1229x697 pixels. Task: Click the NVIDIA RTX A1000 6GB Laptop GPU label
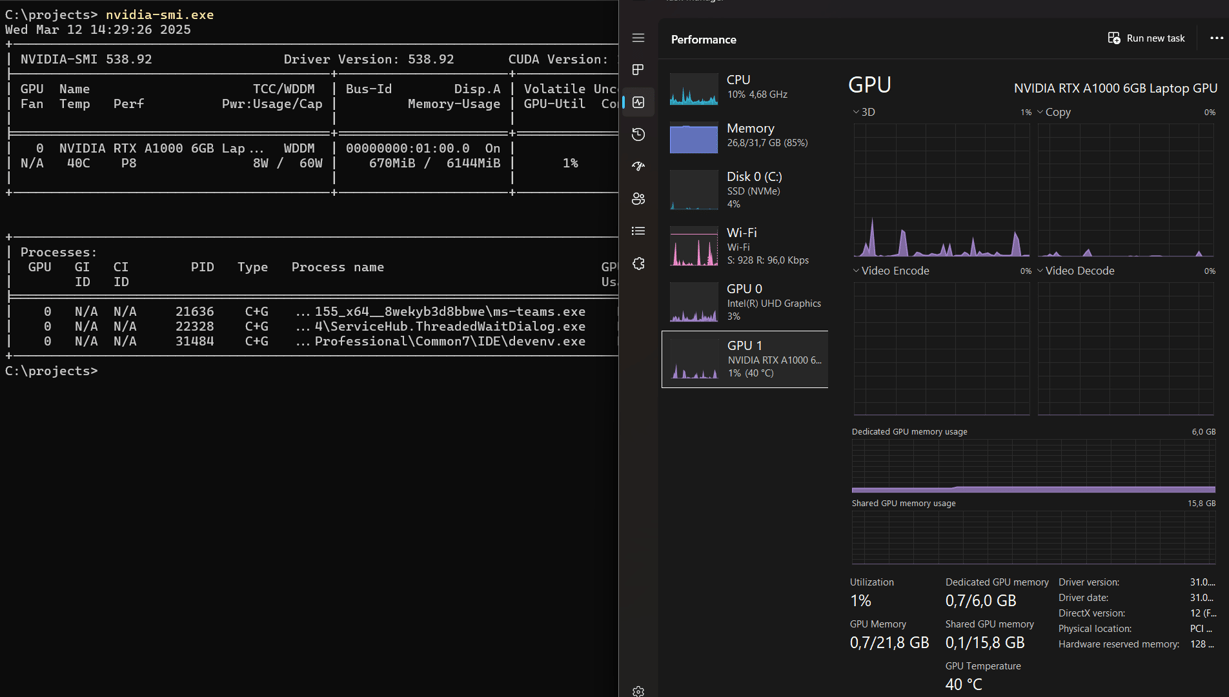[1115, 88]
